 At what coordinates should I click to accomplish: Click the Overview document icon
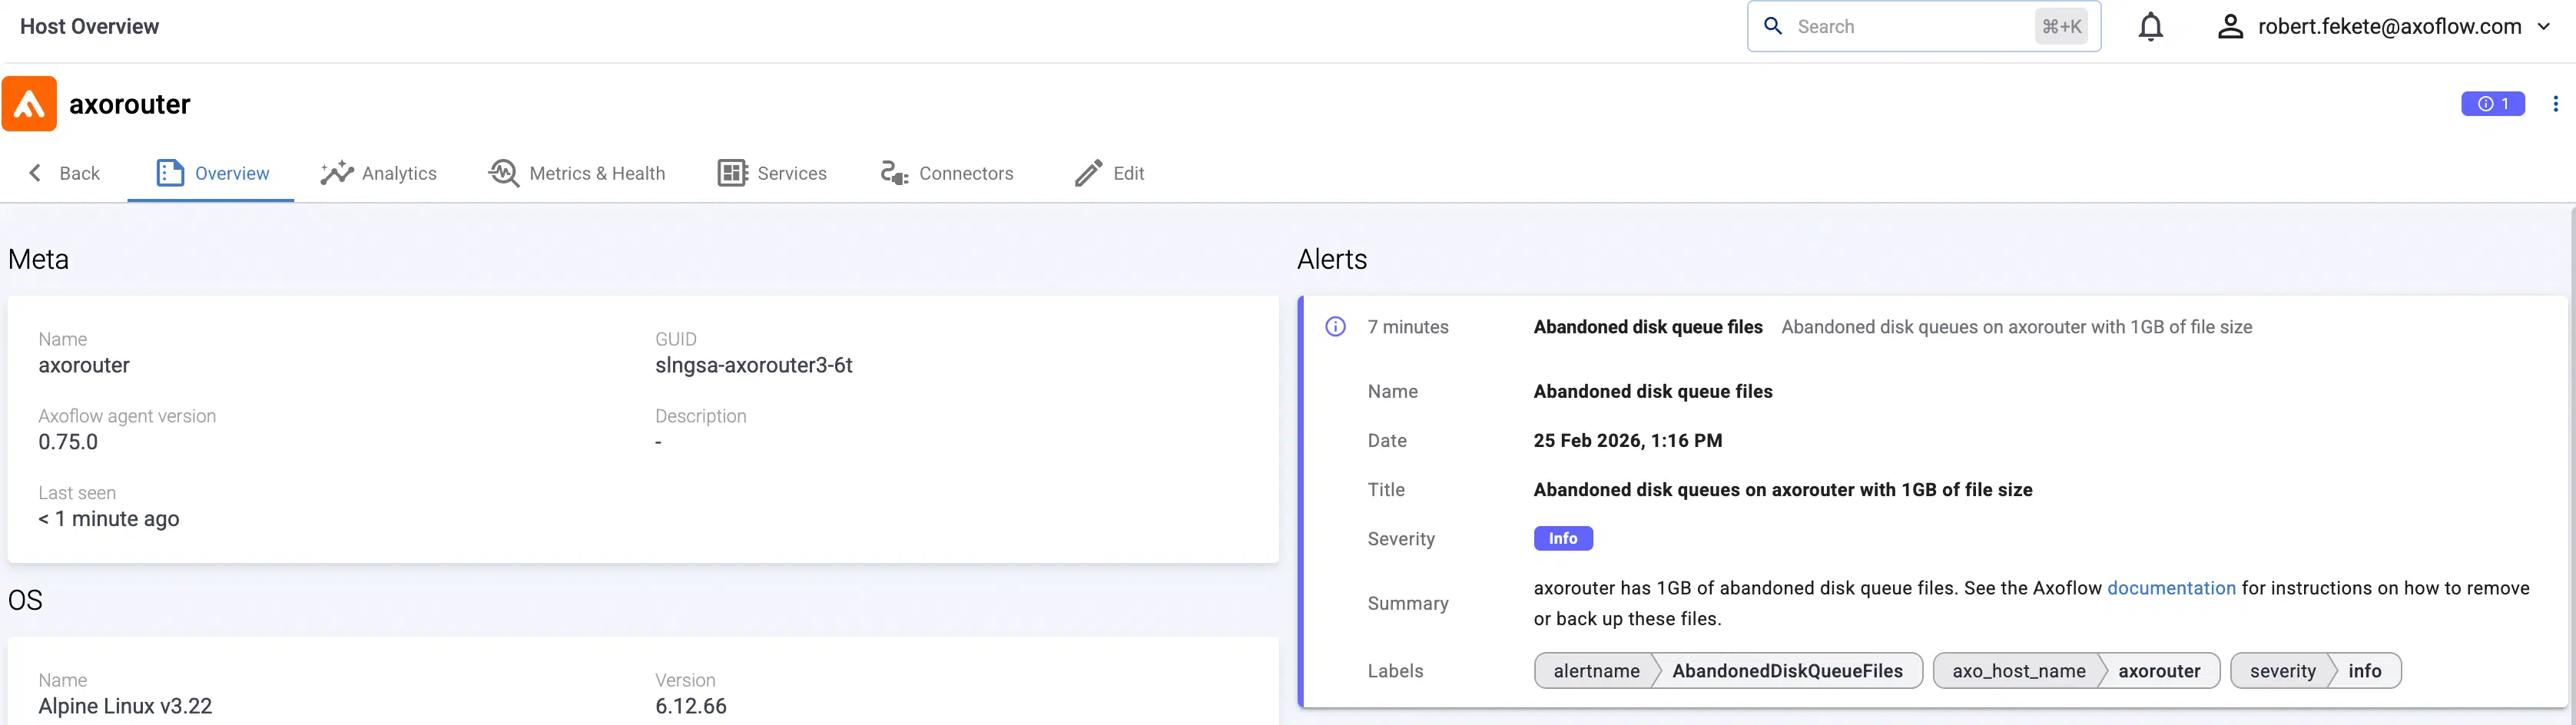tap(170, 173)
